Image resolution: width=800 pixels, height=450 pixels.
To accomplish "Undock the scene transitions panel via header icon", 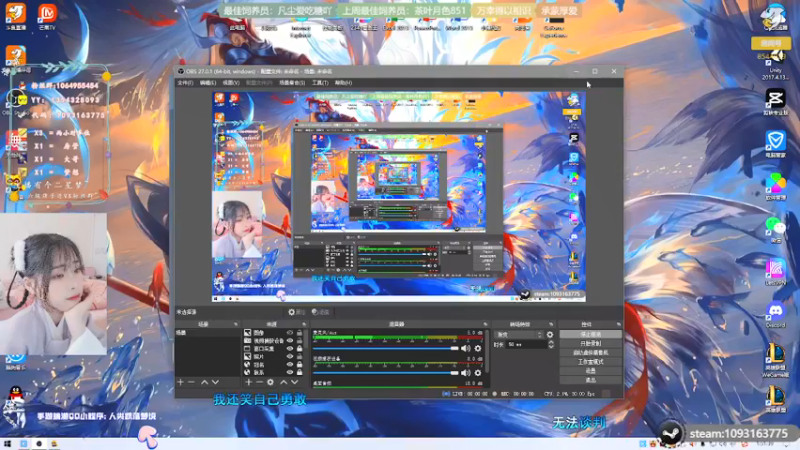I will coord(551,324).
